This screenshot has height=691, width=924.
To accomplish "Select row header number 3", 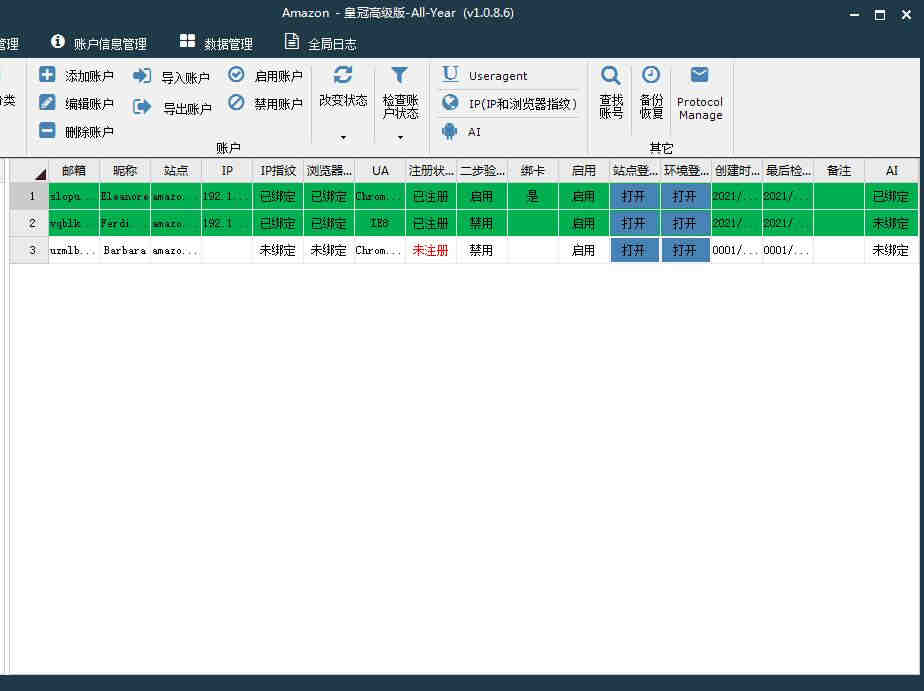I will (x=29, y=250).
